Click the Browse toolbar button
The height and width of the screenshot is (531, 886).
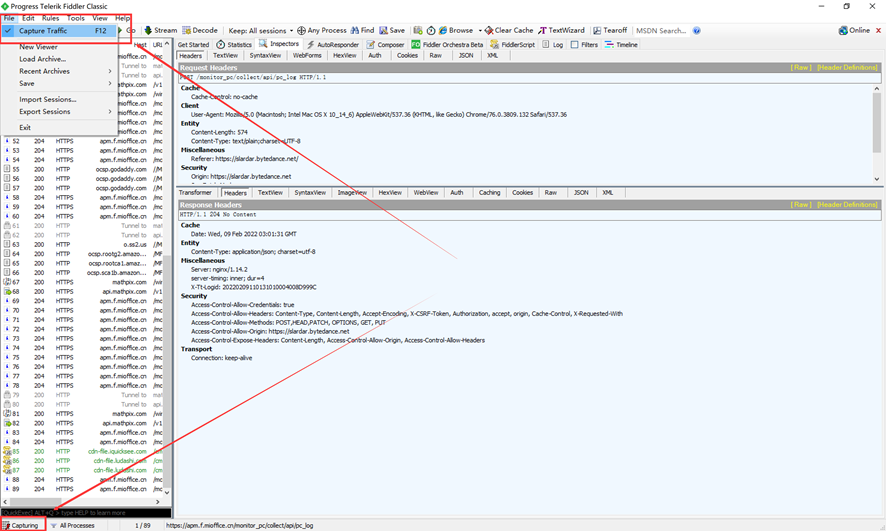click(x=456, y=31)
